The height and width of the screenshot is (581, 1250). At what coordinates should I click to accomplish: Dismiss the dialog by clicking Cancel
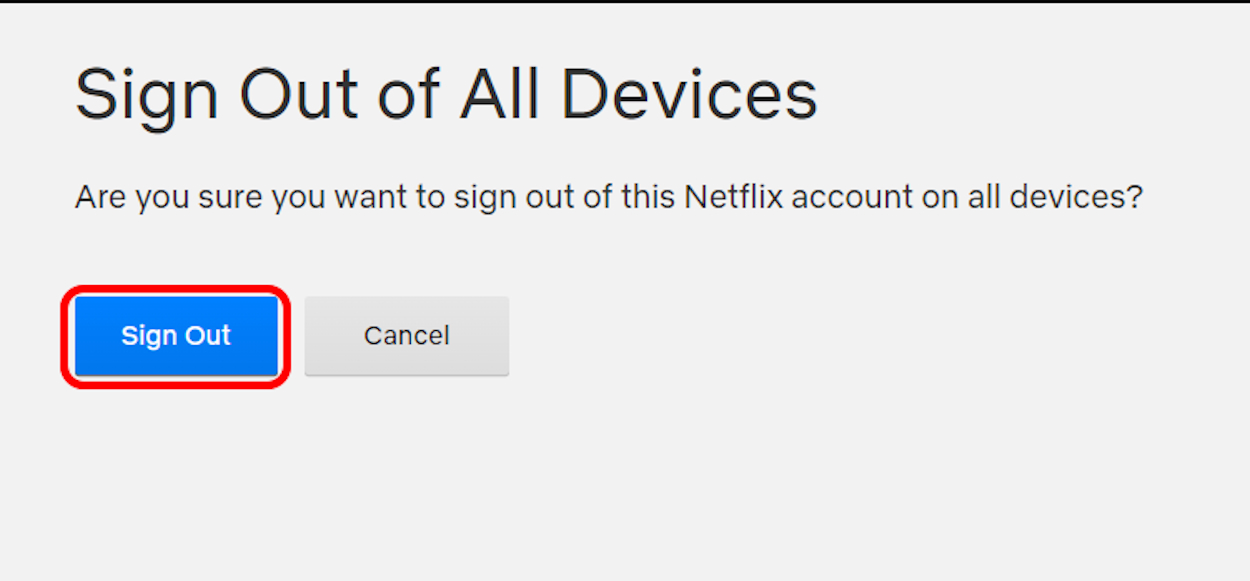coord(406,336)
